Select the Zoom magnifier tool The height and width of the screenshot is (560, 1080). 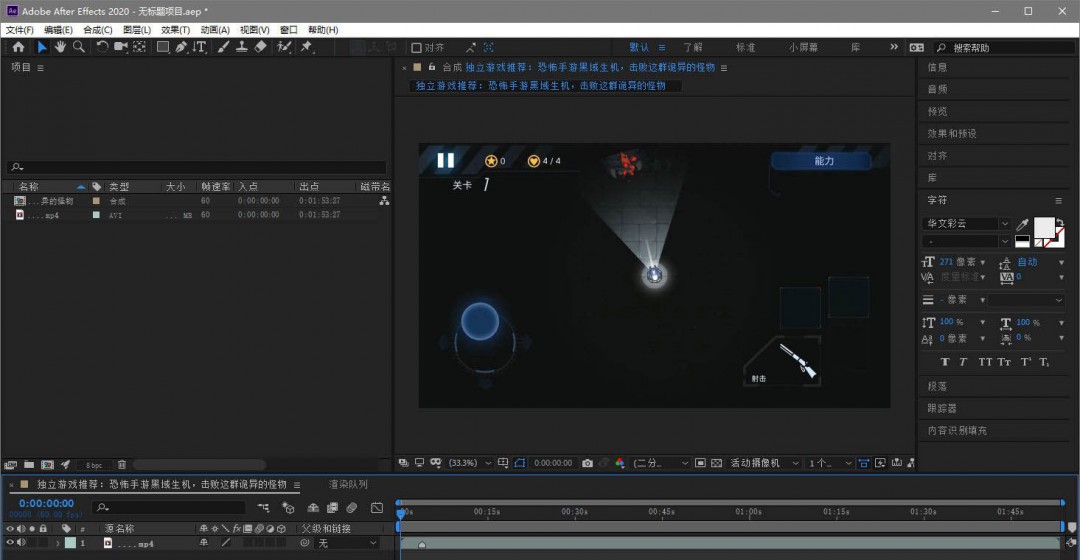tap(78, 47)
